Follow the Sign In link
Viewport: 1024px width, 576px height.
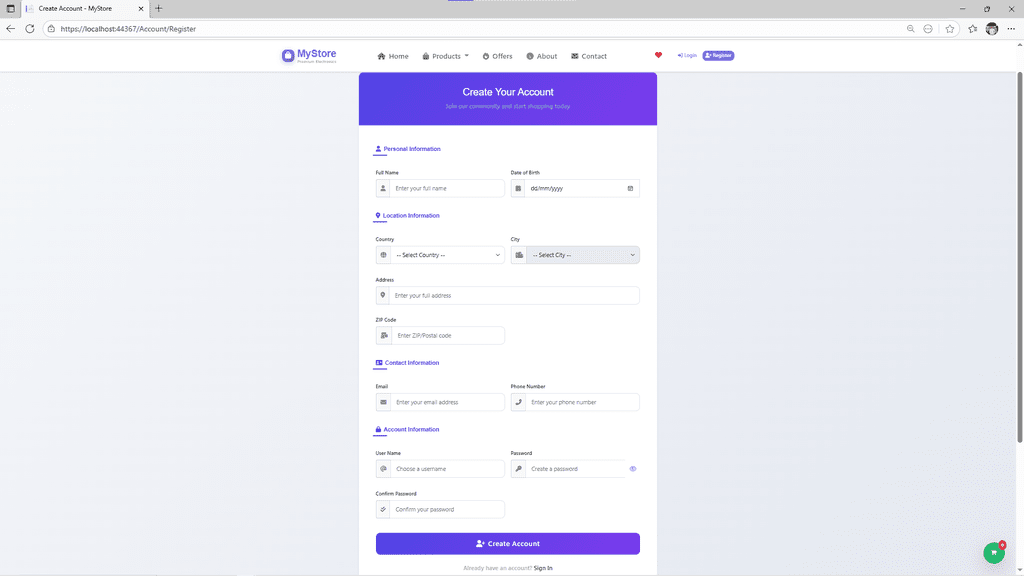click(x=543, y=568)
